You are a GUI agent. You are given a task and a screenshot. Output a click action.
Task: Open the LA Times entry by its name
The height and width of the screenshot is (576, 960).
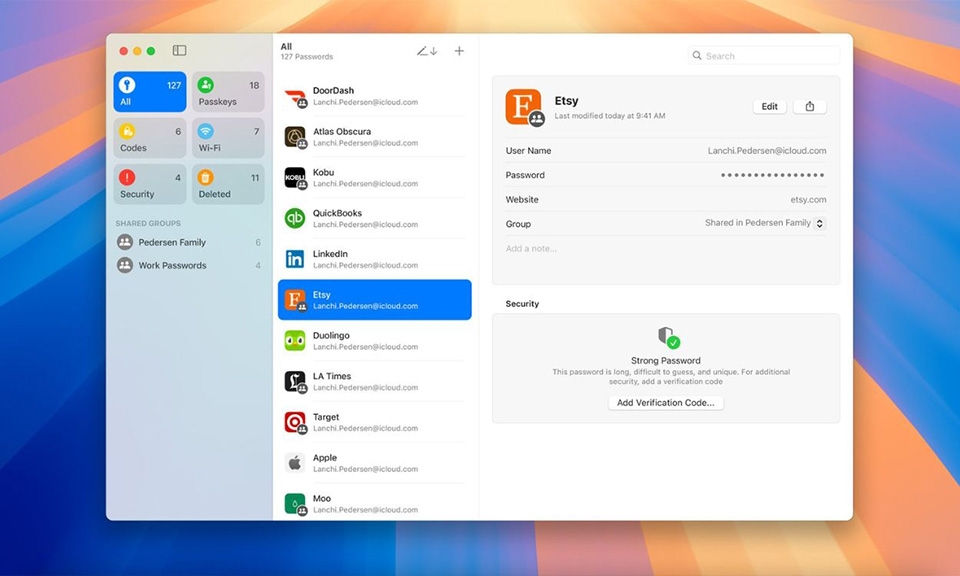(332, 376)
